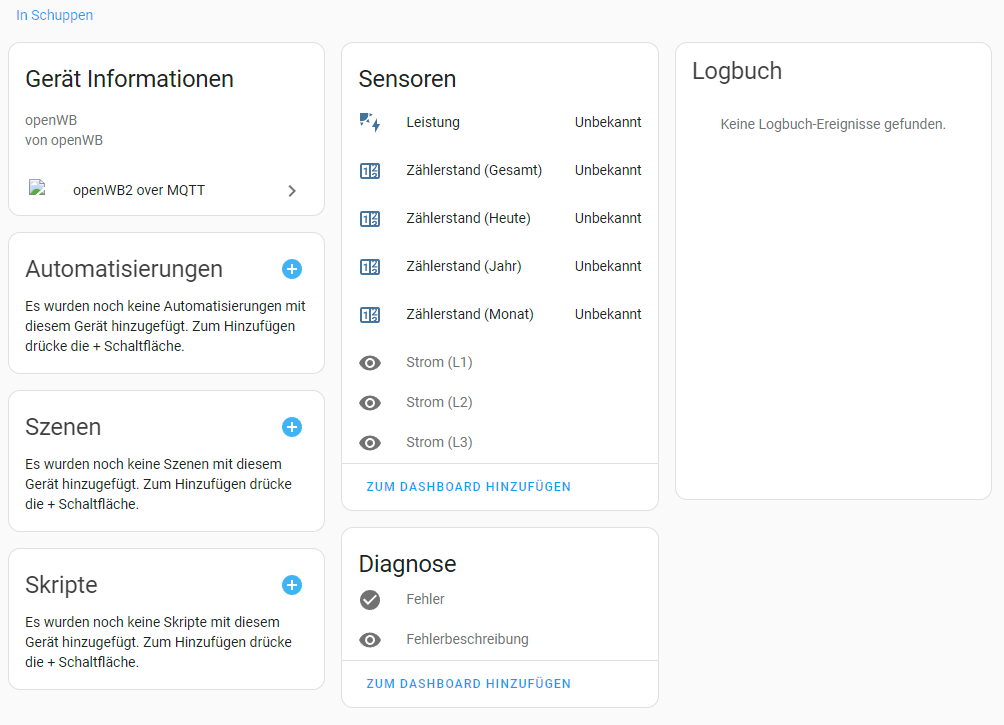Open the In Schuppen area link
This screenshot has width=1004, height=725.
point(54,16)
